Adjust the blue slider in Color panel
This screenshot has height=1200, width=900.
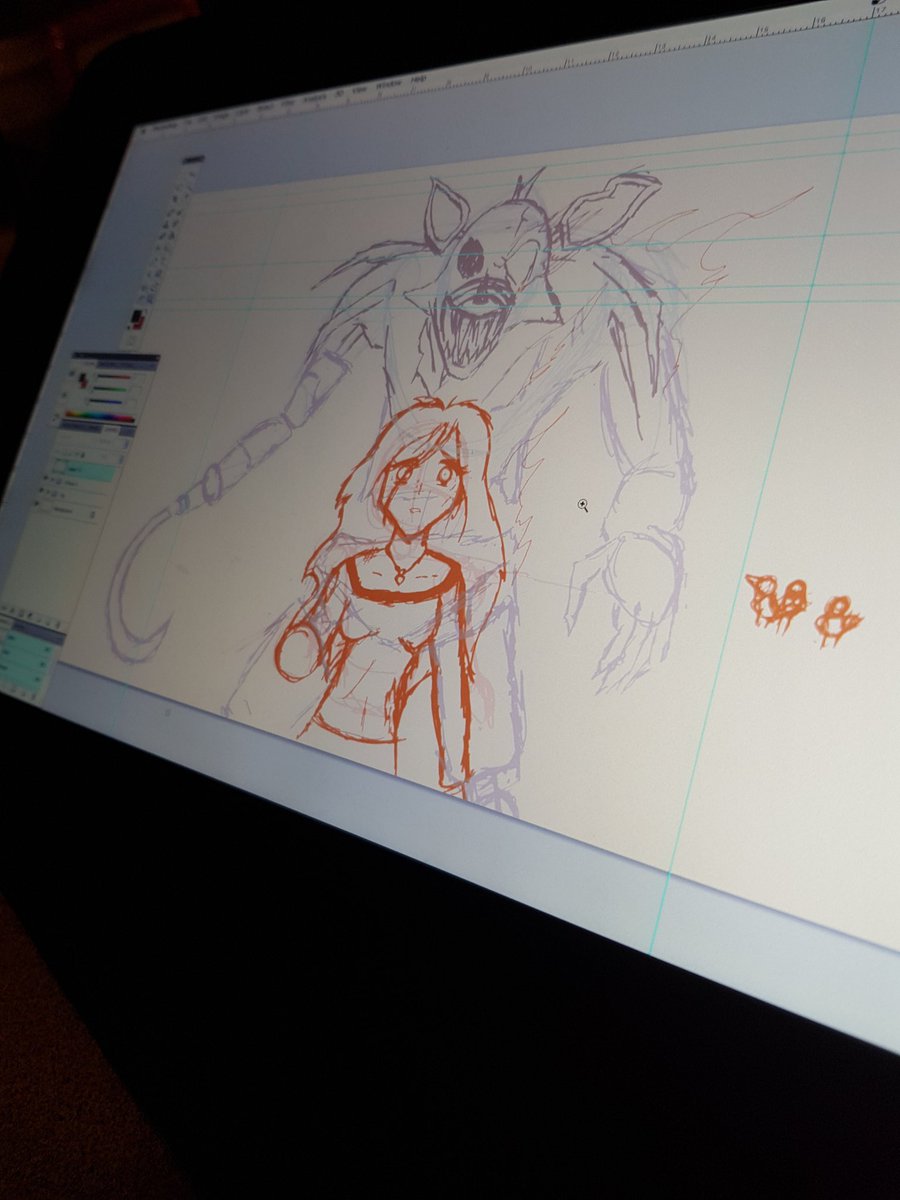pos(105,402)
